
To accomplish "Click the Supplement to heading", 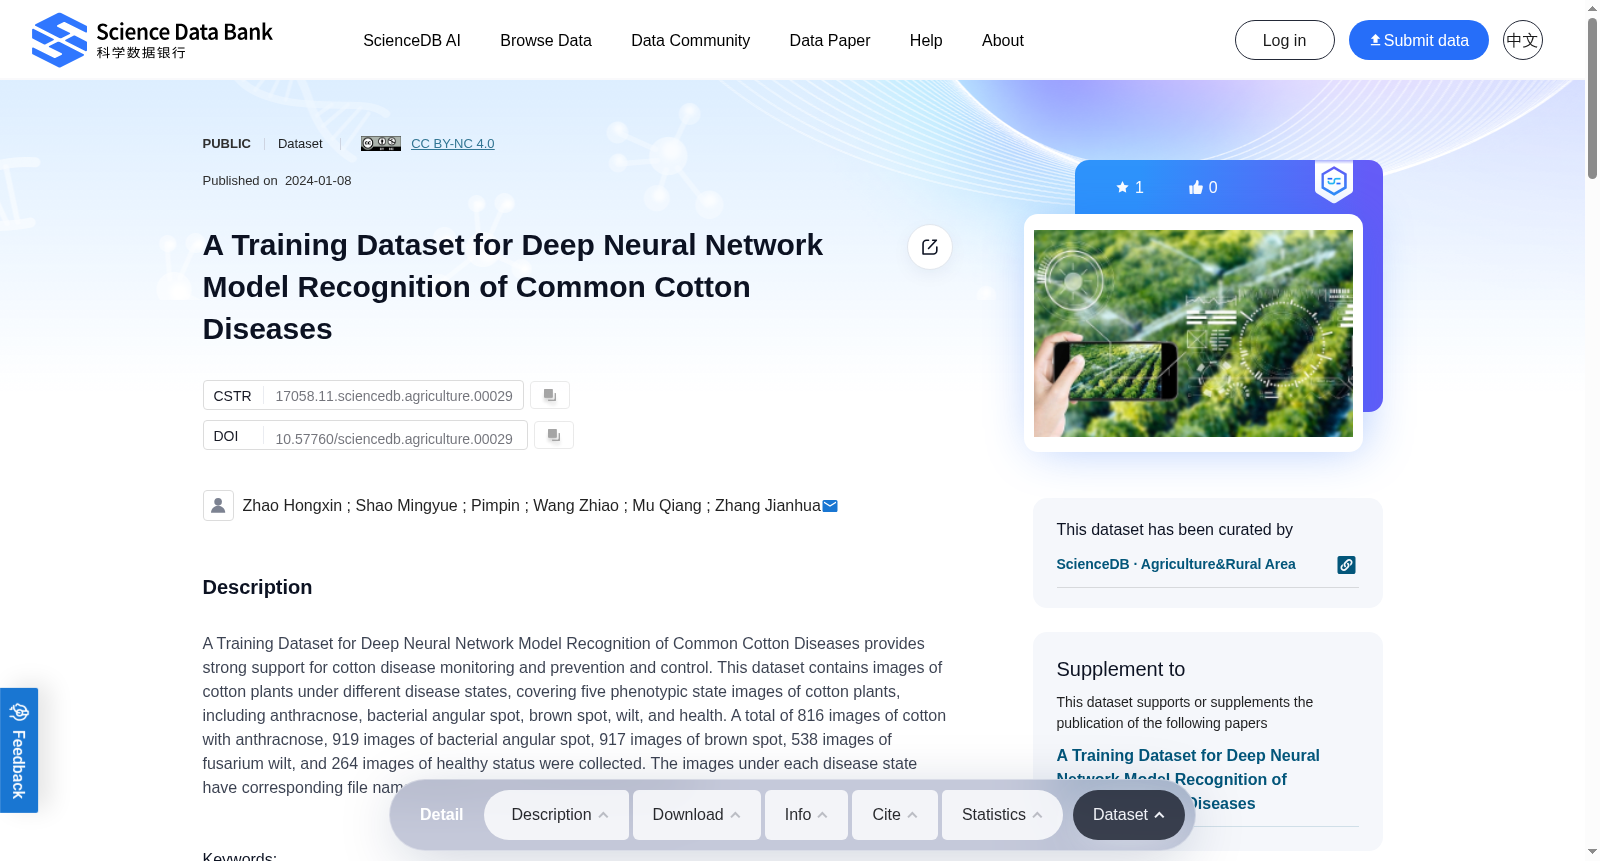I will pos(1121,669).
